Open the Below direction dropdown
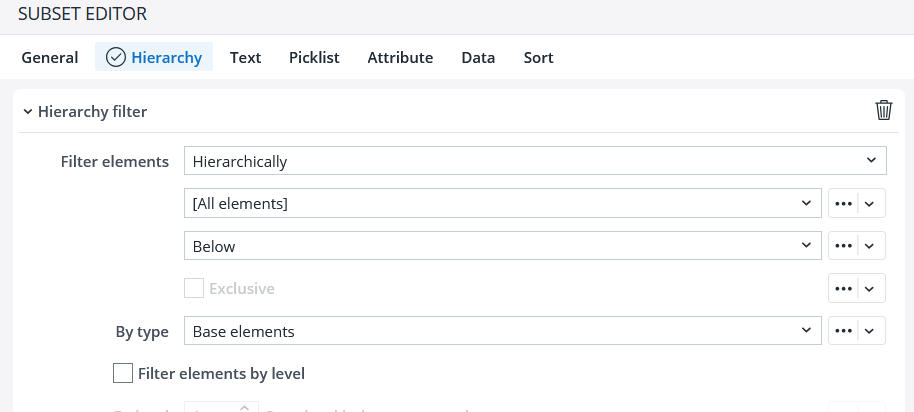 point(502,246)
